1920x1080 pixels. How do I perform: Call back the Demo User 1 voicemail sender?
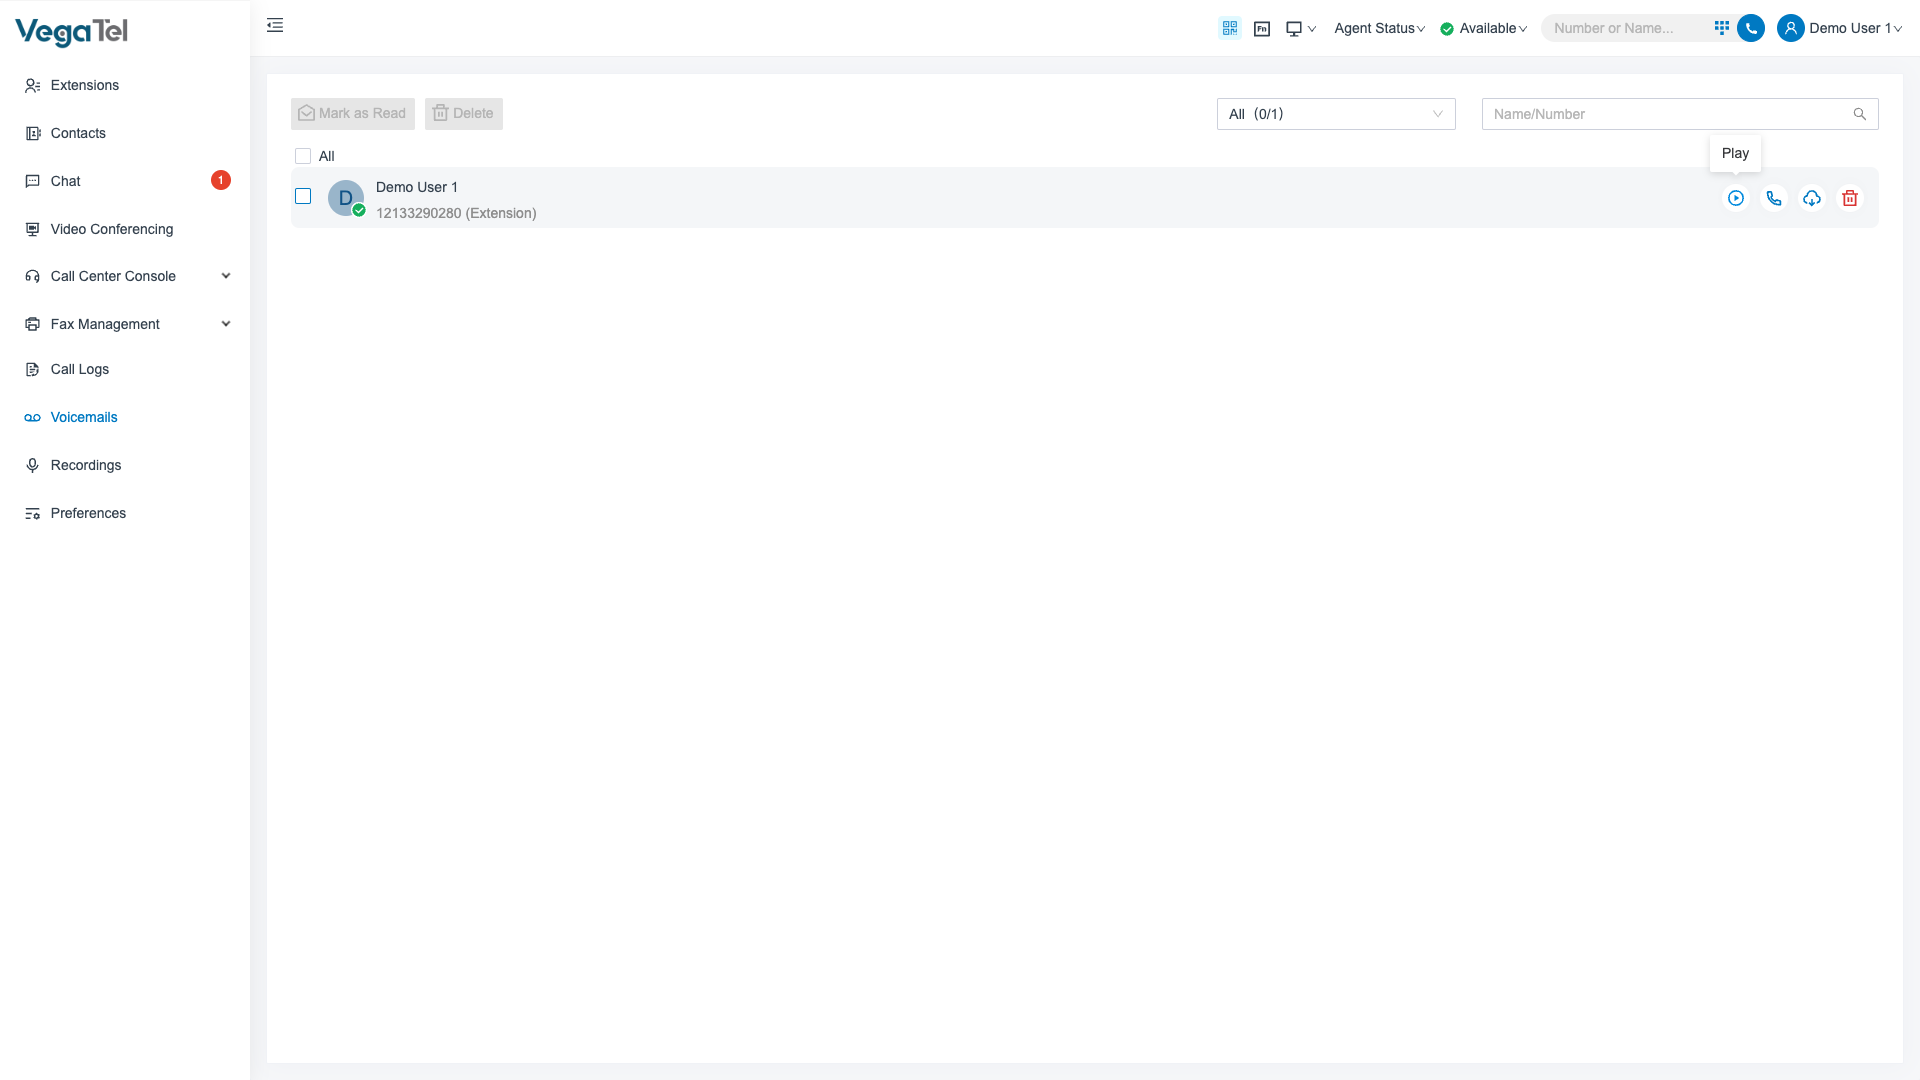(1774, 198)
